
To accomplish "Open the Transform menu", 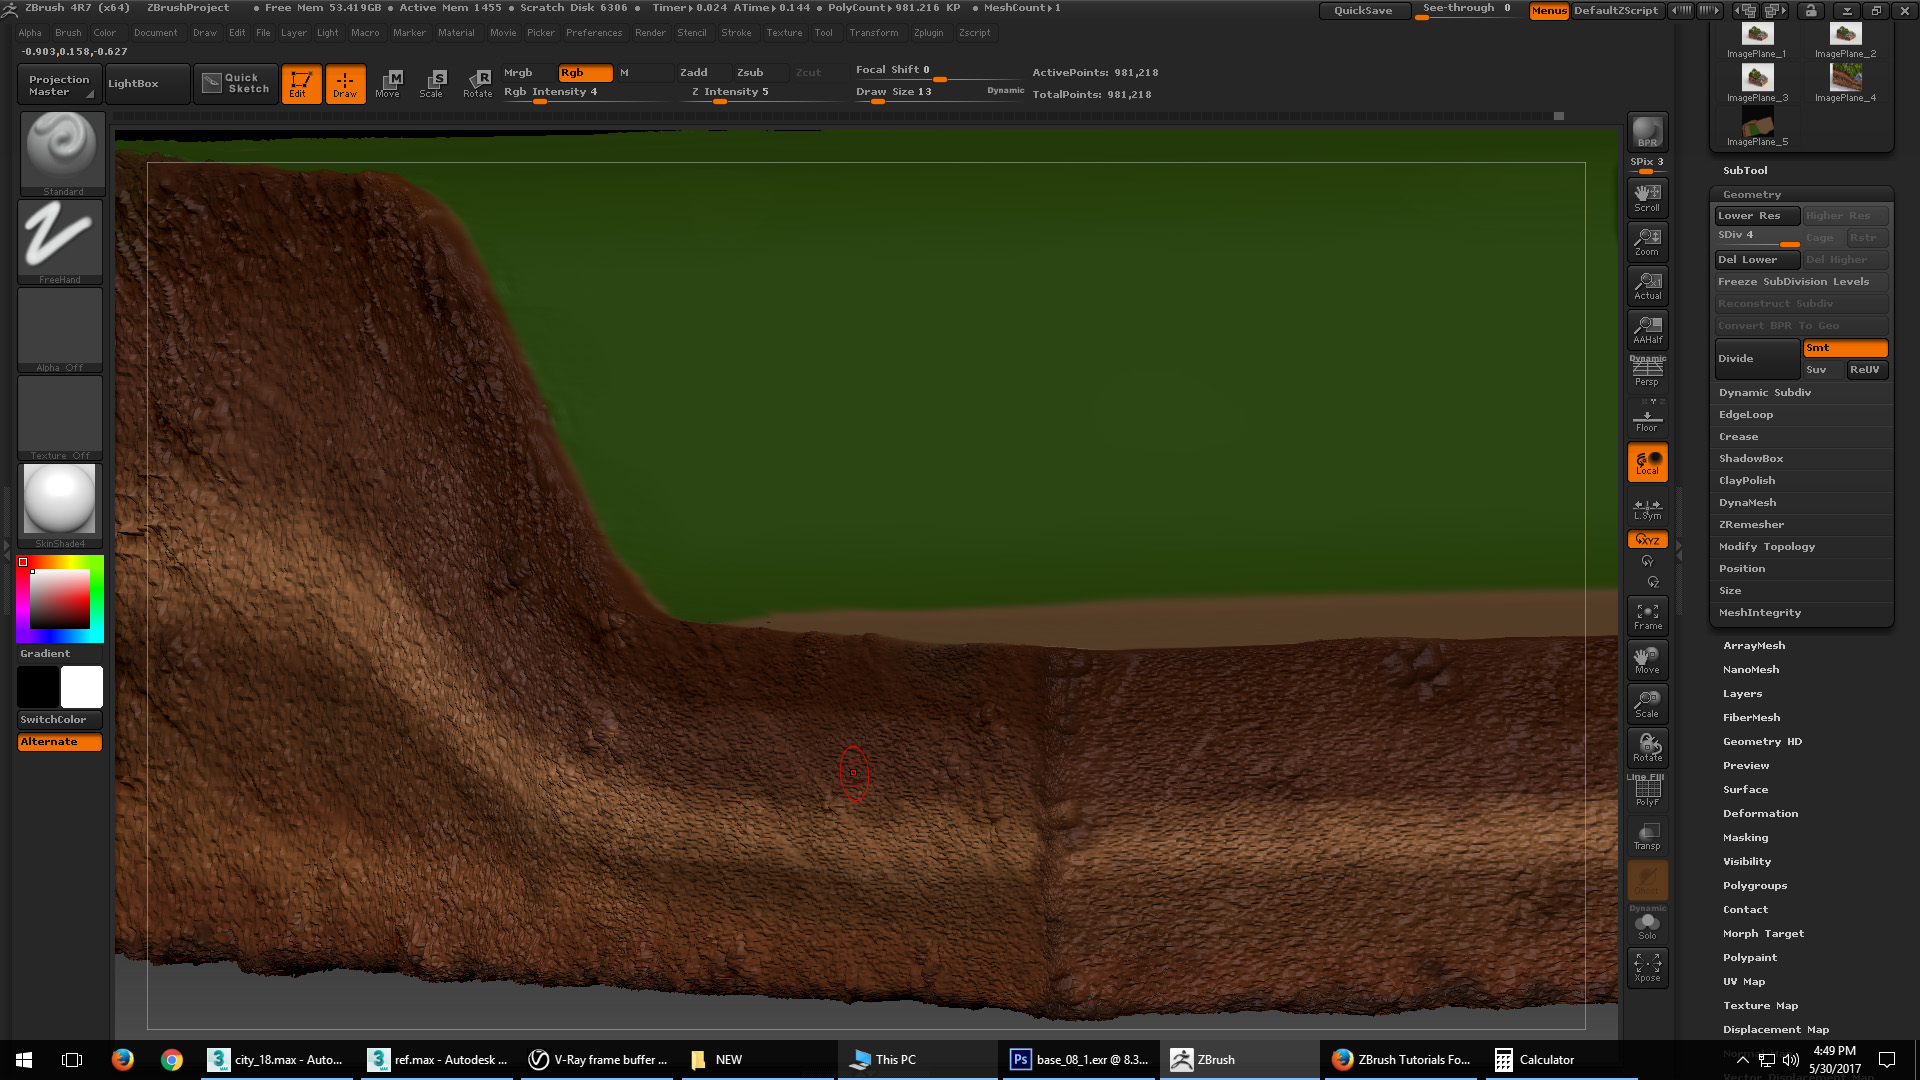I will [x=873, y=33].
